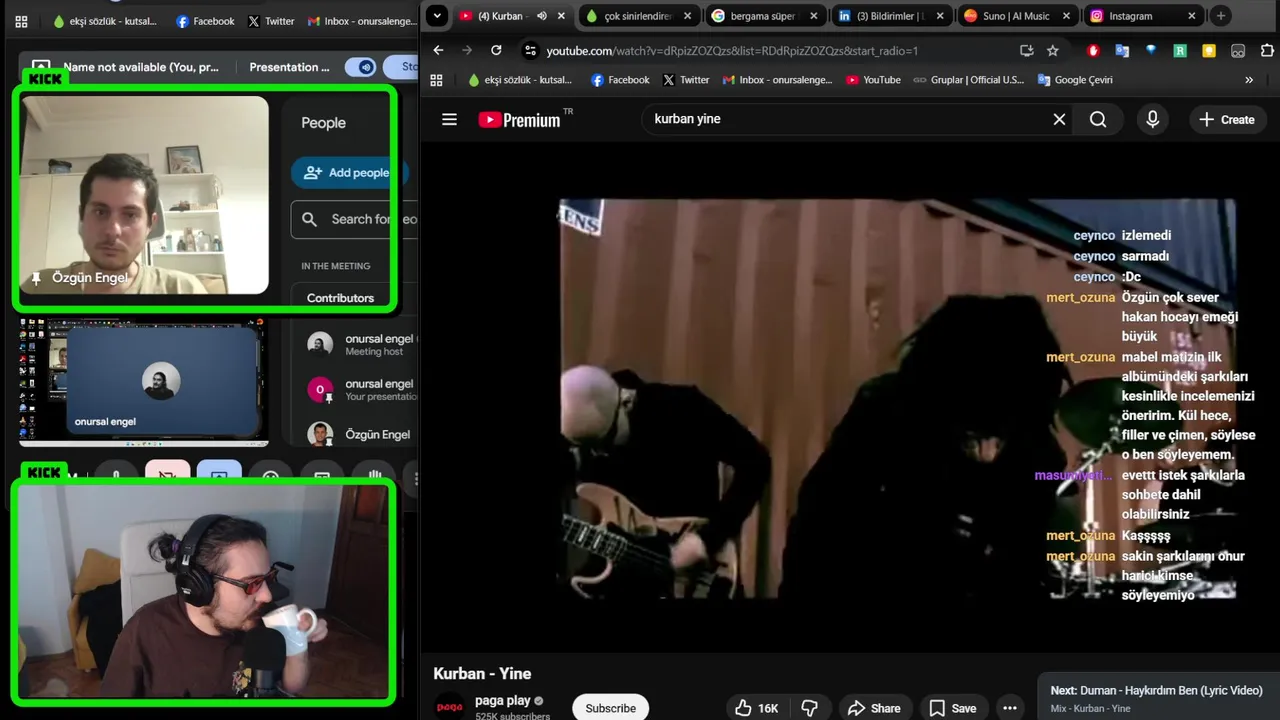Dislike the Kurban - Yine video
Screen dimensions: 1280x720
click(x=810, y=708)
